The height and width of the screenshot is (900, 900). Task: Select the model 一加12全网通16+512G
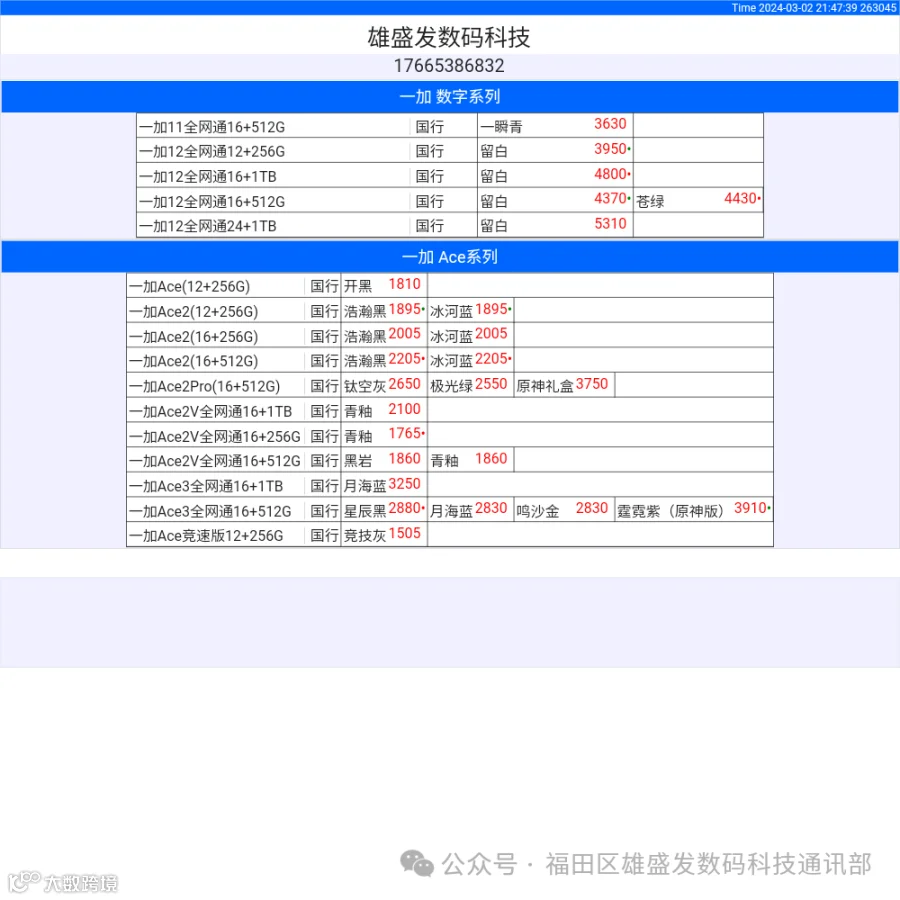point(212,201)
